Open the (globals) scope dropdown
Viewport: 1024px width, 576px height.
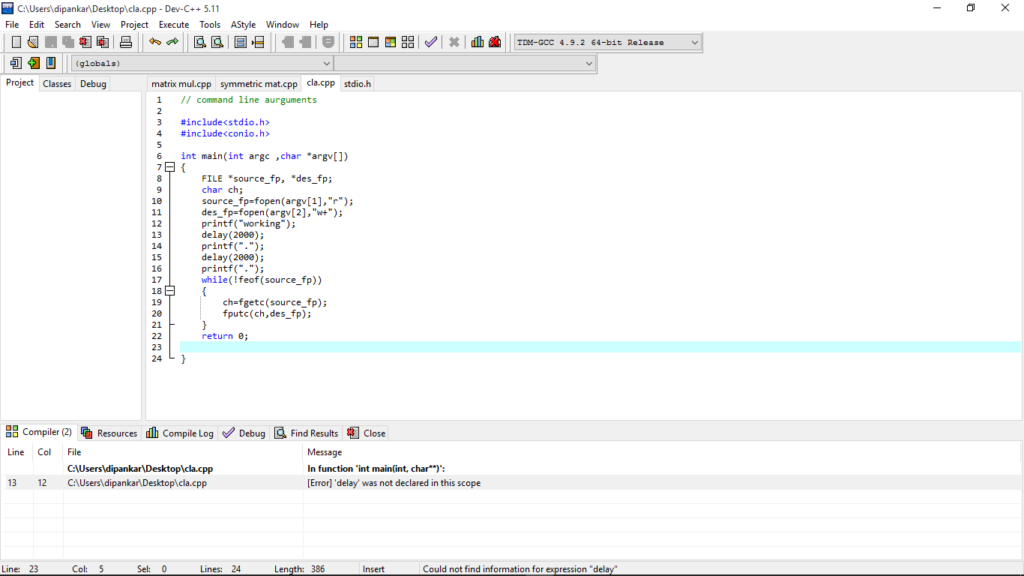[325, 63]
